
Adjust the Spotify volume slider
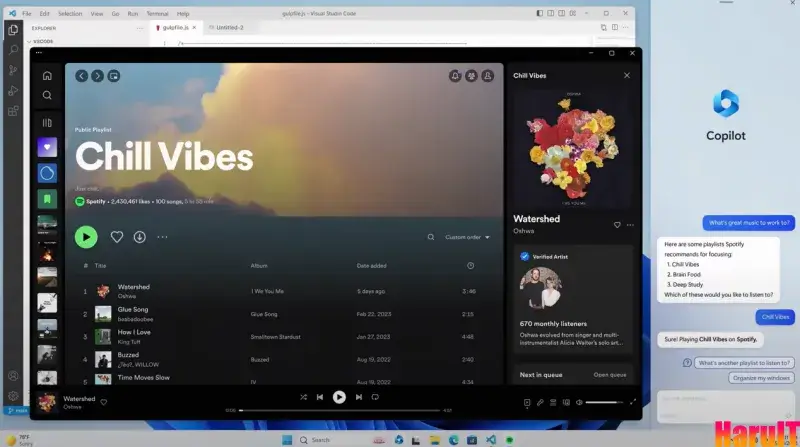tap(604, 403)
